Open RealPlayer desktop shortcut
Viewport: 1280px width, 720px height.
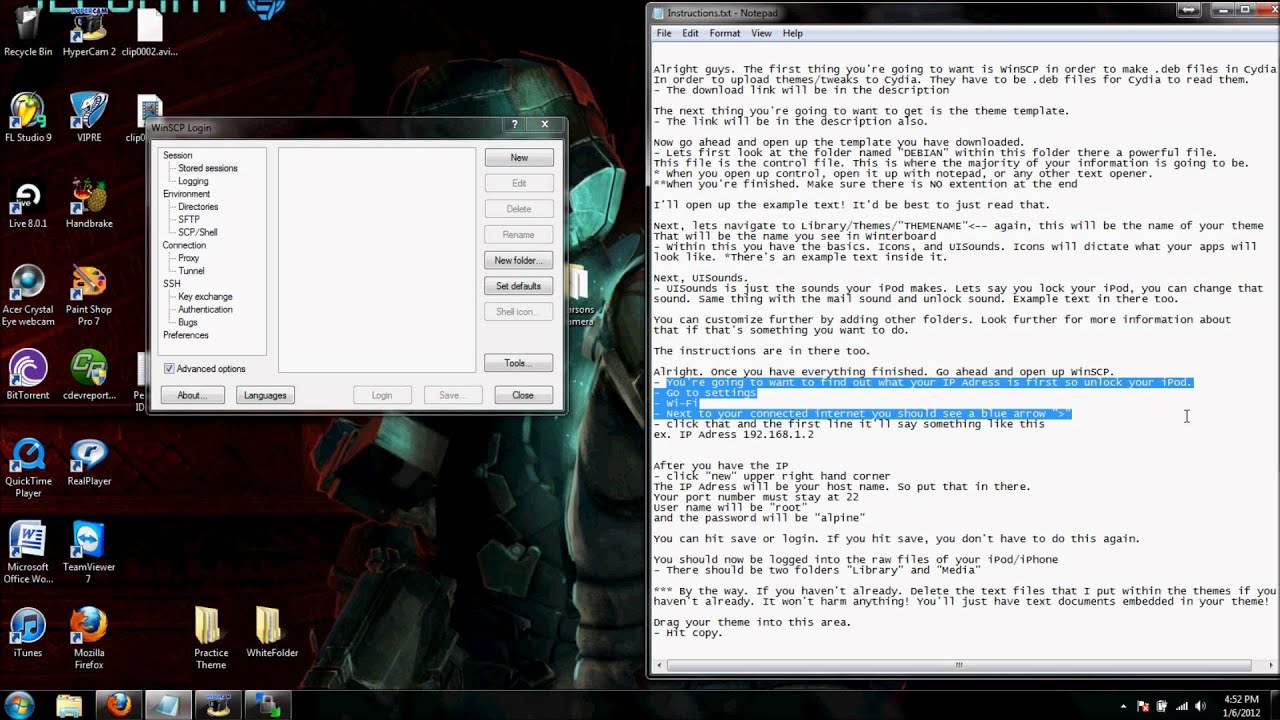pyautogui.click(x=89, y=462)
